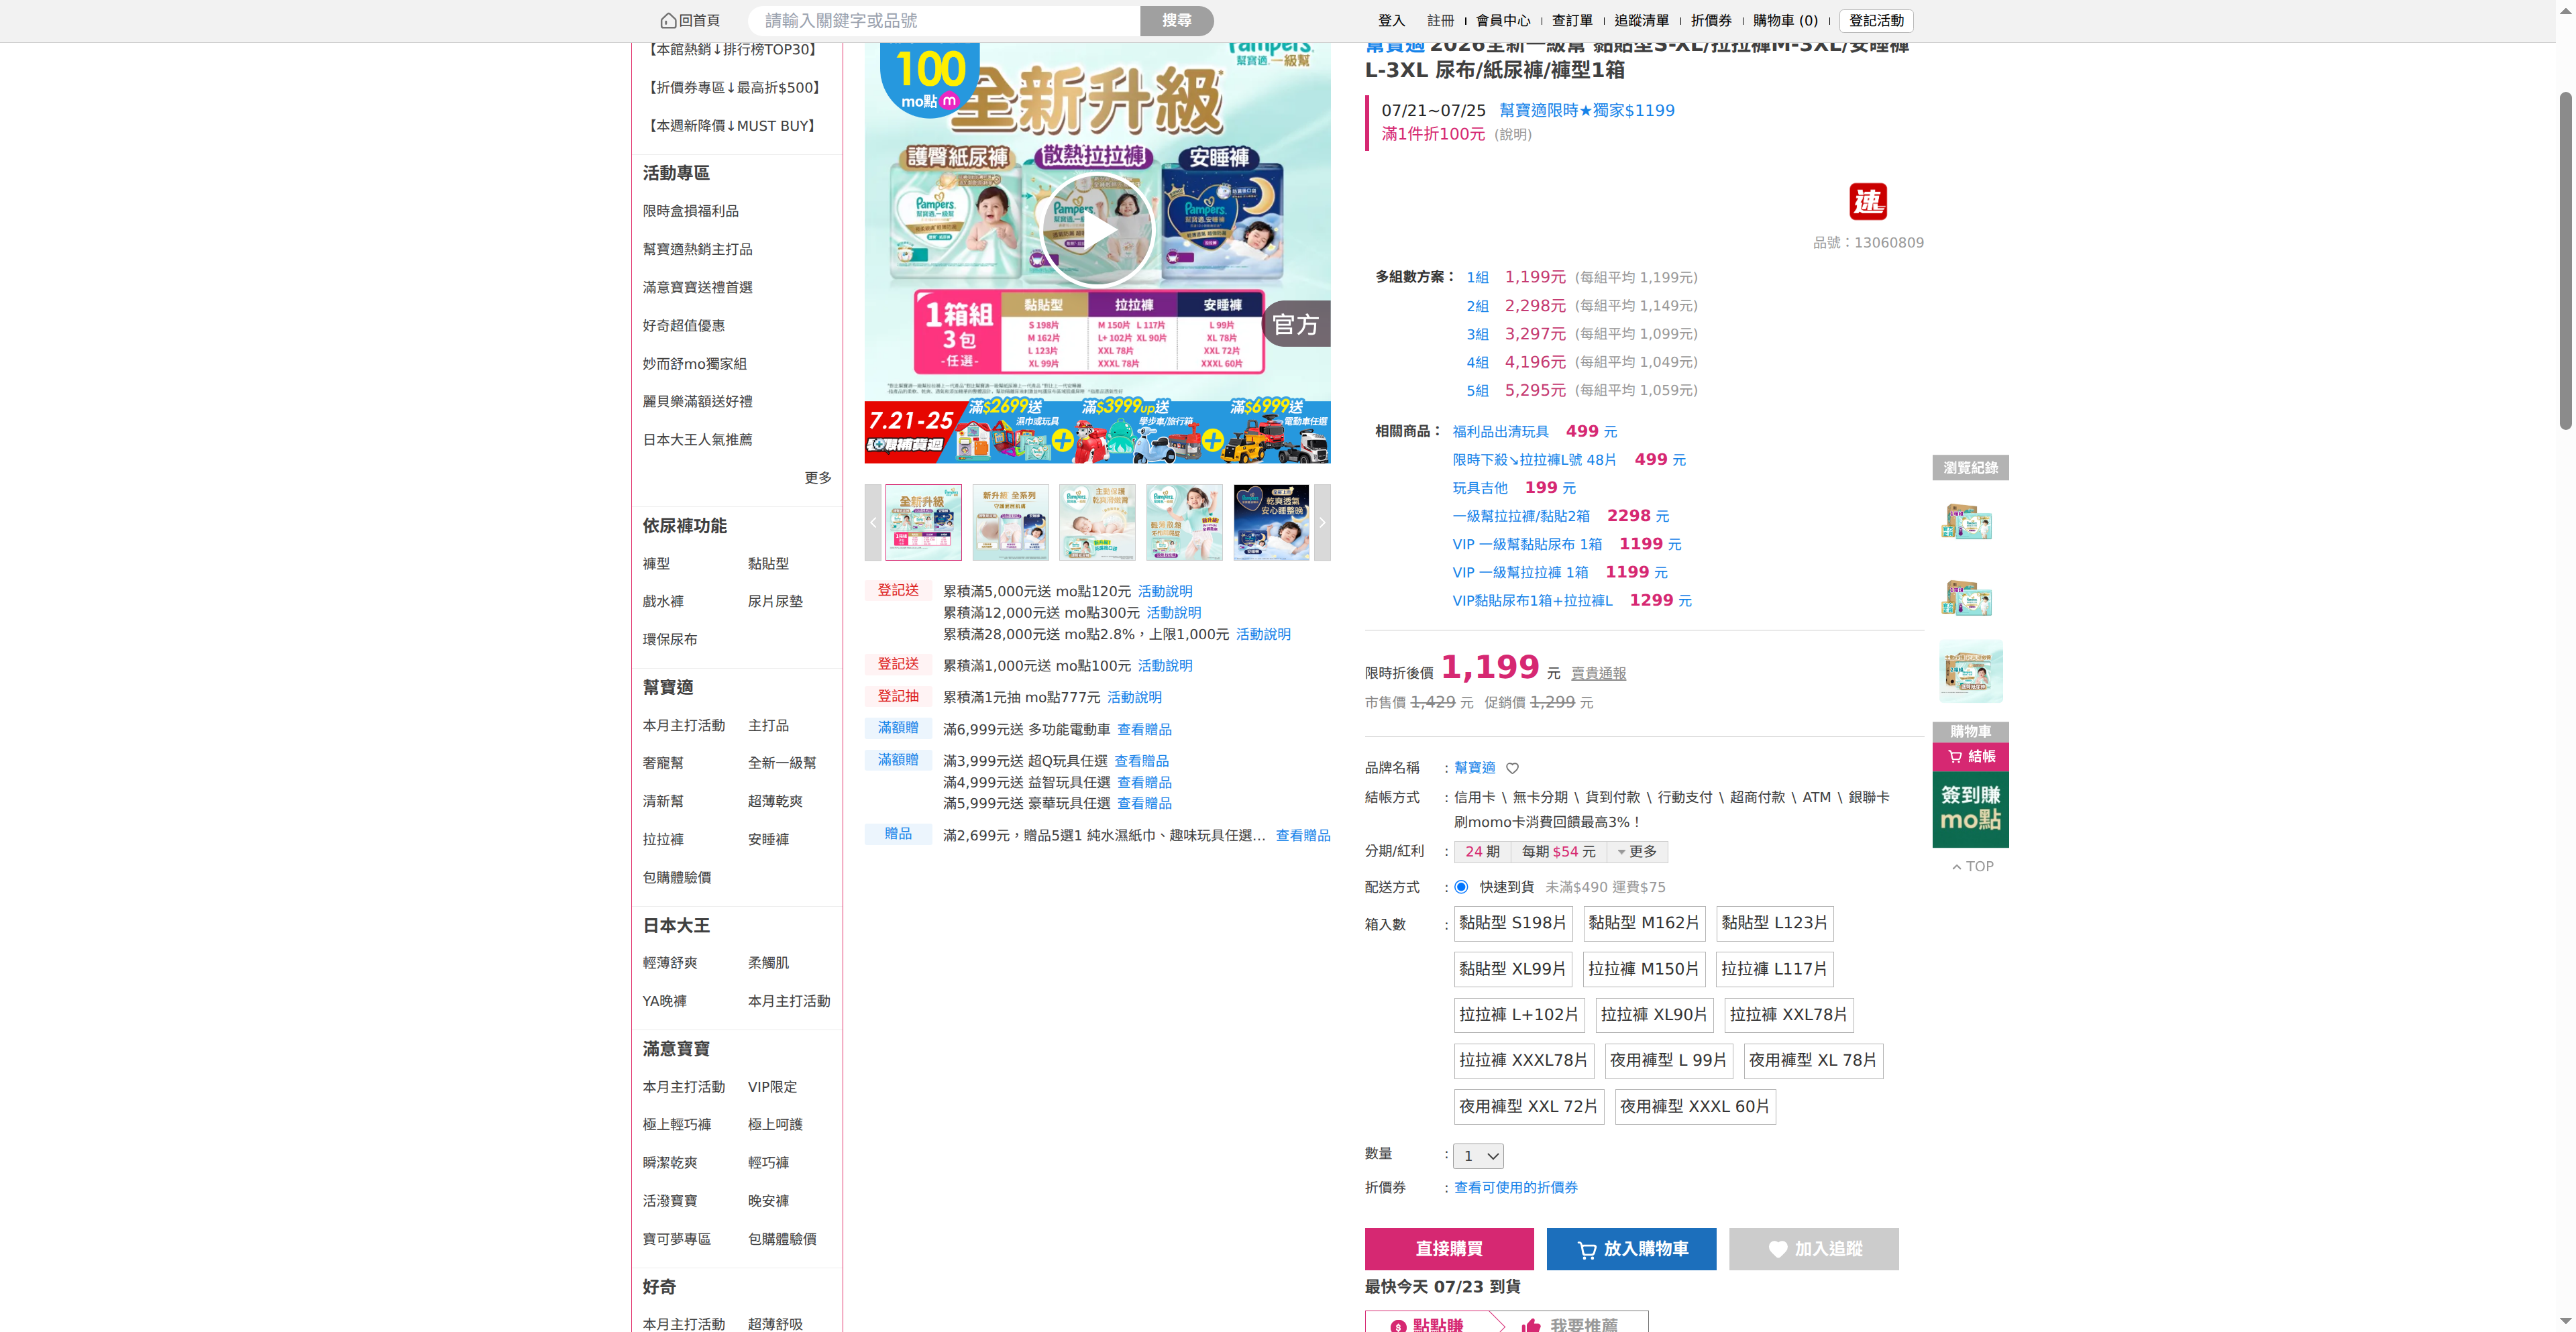Viewport: 2576px width, 1332px height.
Task: Click 註冊 in top navigation
Action: pyautogui.click(x=1441, y=21)
